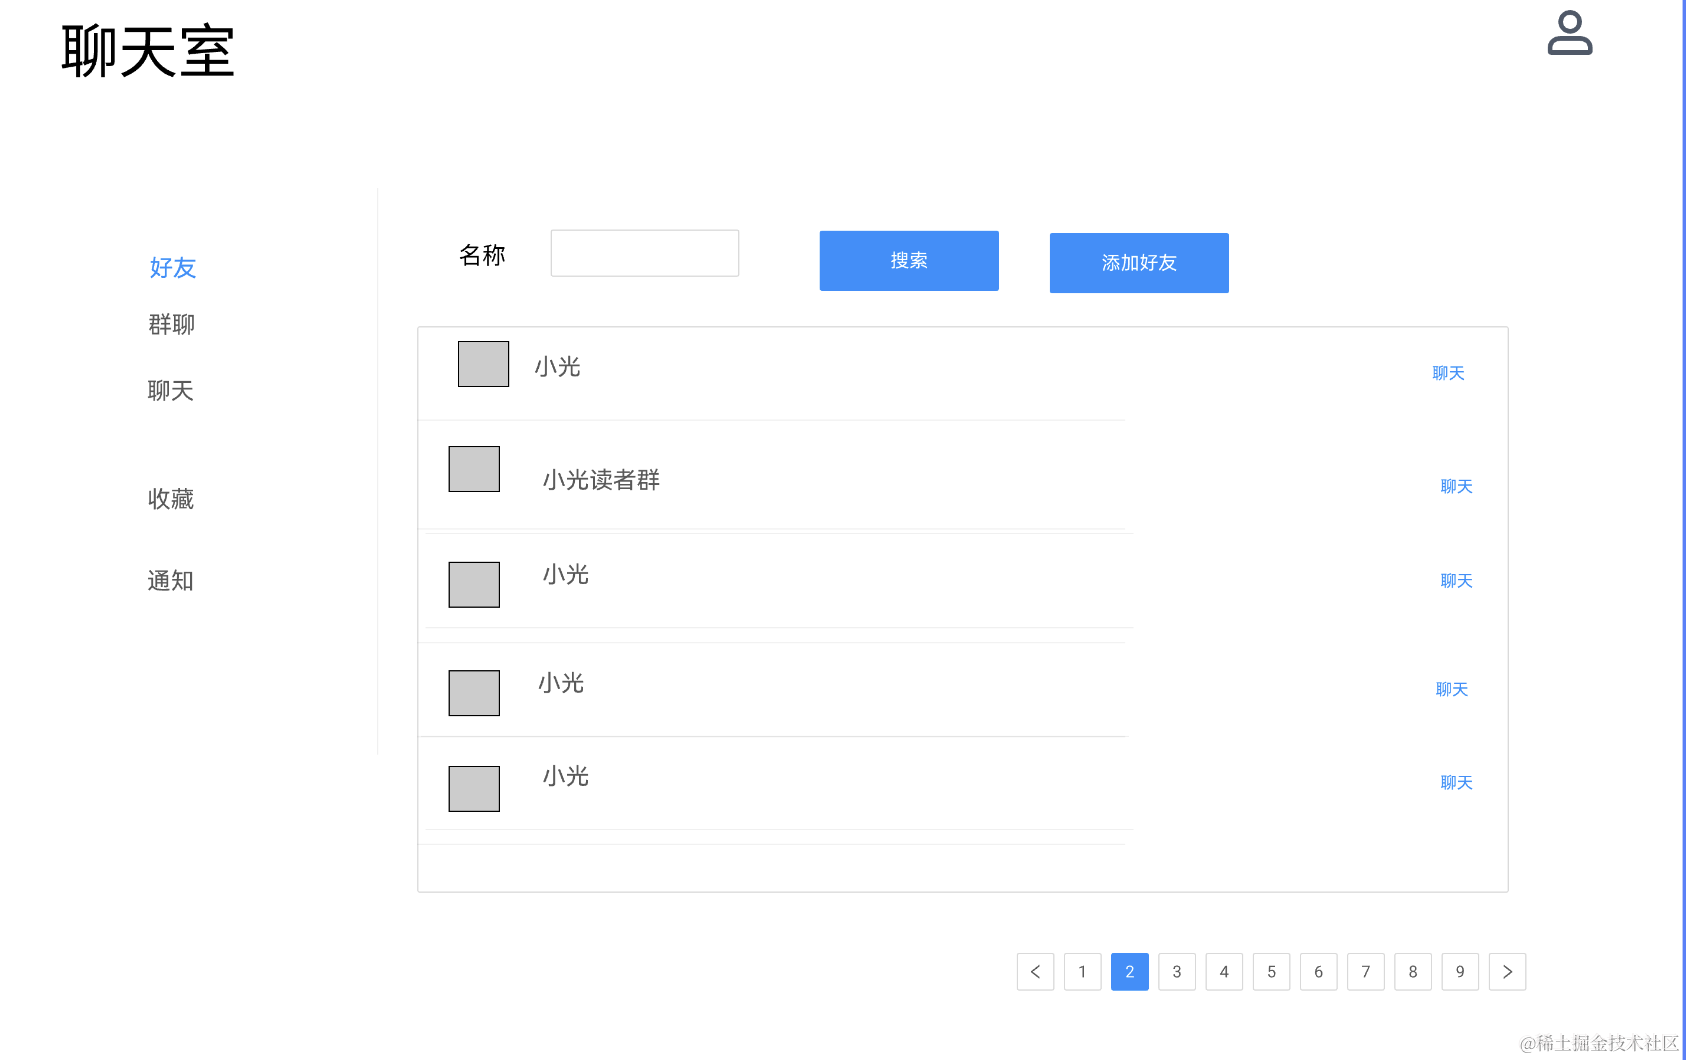This screenshot has width=1686, height=1060.
Task: Click the 聊天室 title heading
Action: (x=148, y=52)
